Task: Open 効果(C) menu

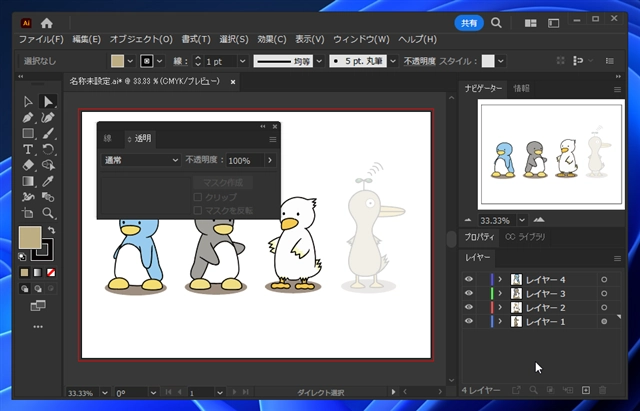Action: 271,39
